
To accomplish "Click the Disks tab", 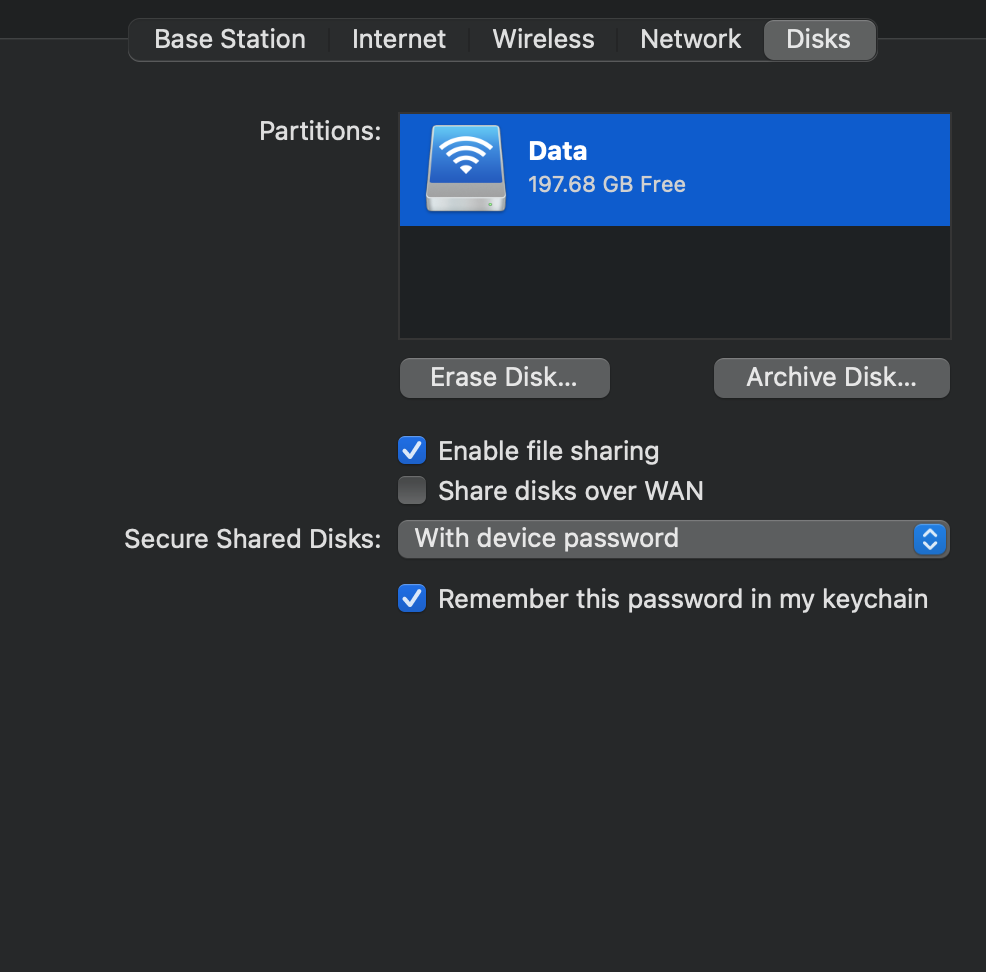I will point(819,40).
